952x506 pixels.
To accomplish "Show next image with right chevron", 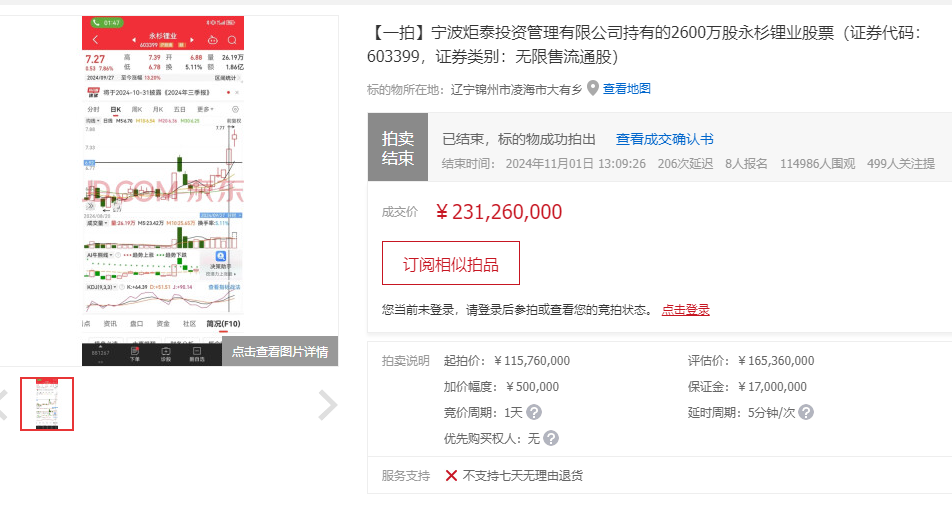I will click(x=327, y=404).
